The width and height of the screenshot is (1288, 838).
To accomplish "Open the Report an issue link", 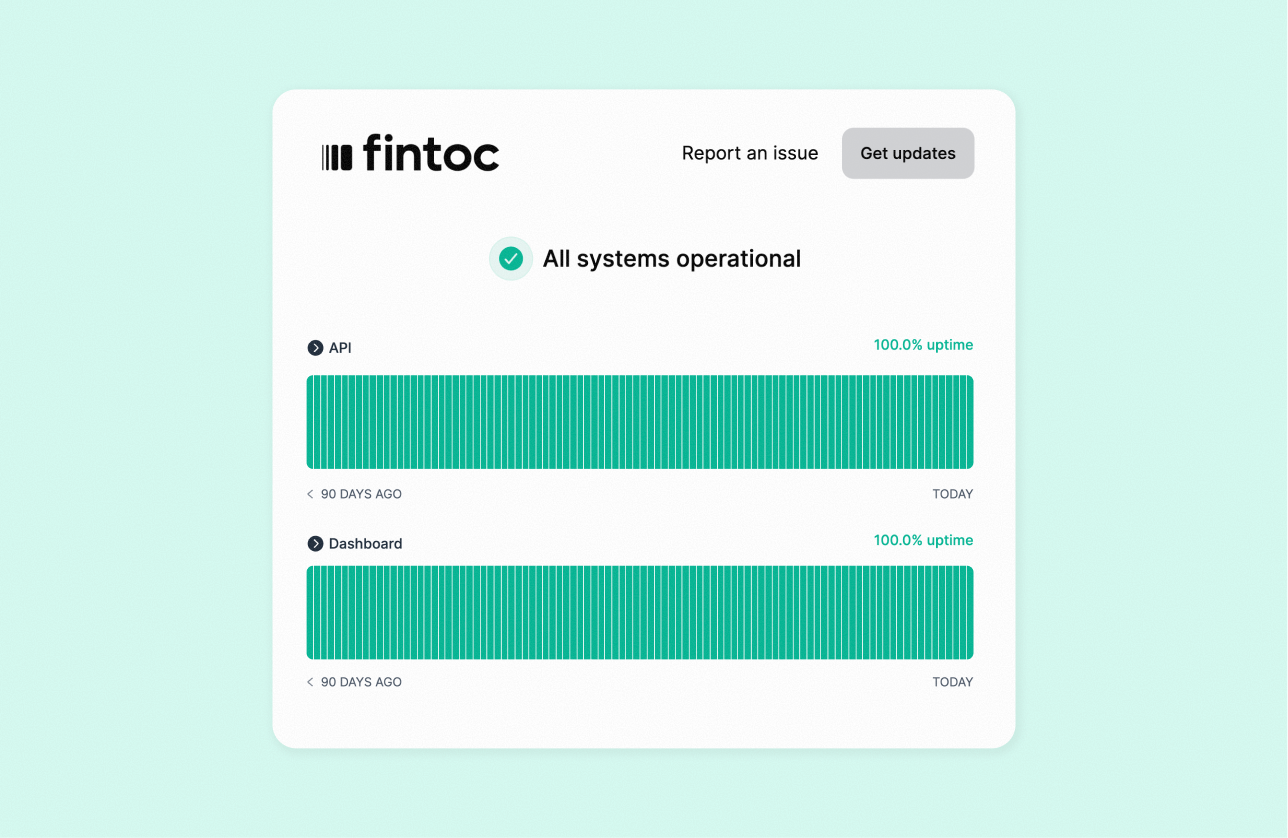I will (750, 153).
